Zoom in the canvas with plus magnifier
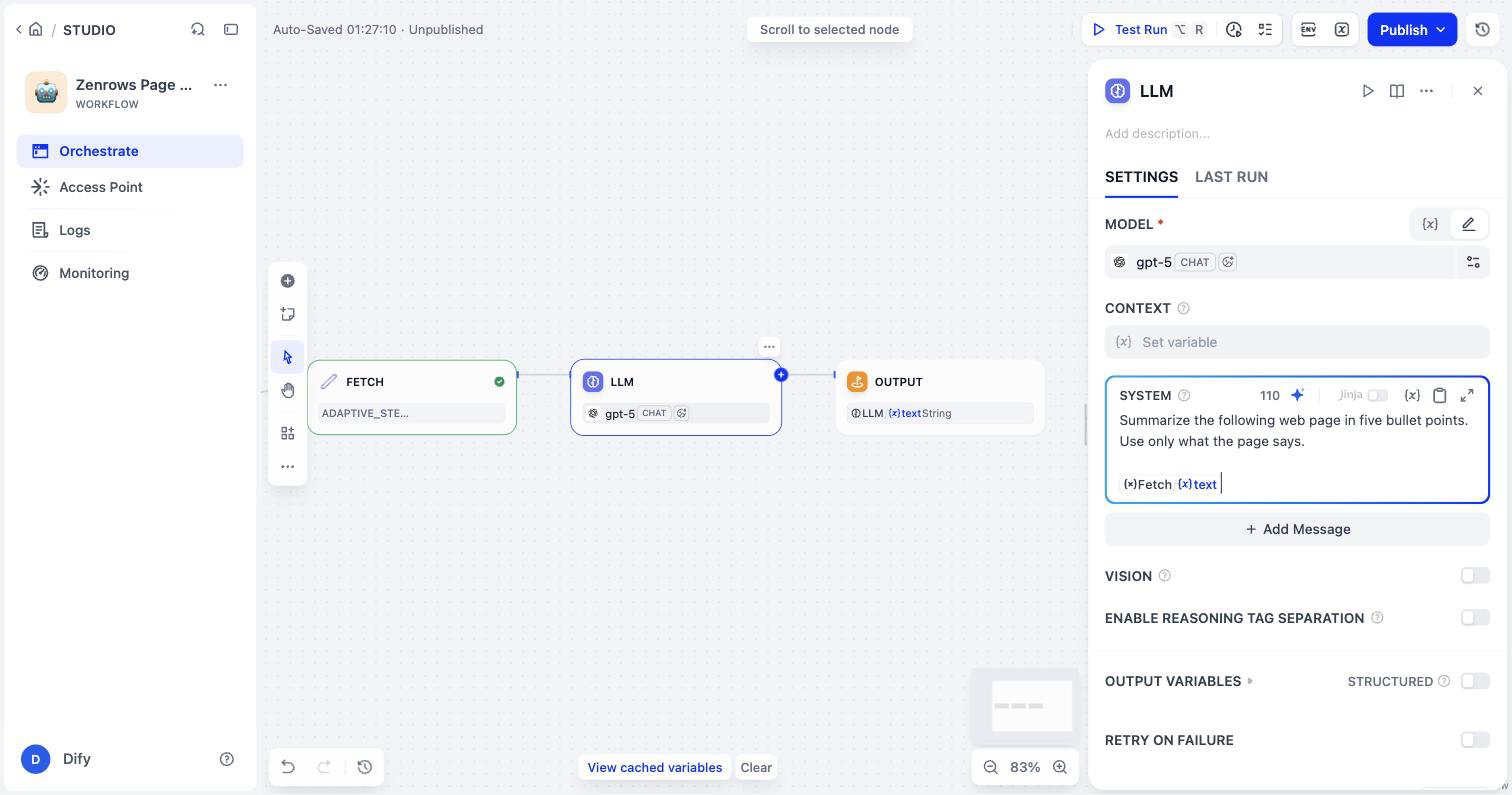The image size is (1512, 795). [1060, 767]
